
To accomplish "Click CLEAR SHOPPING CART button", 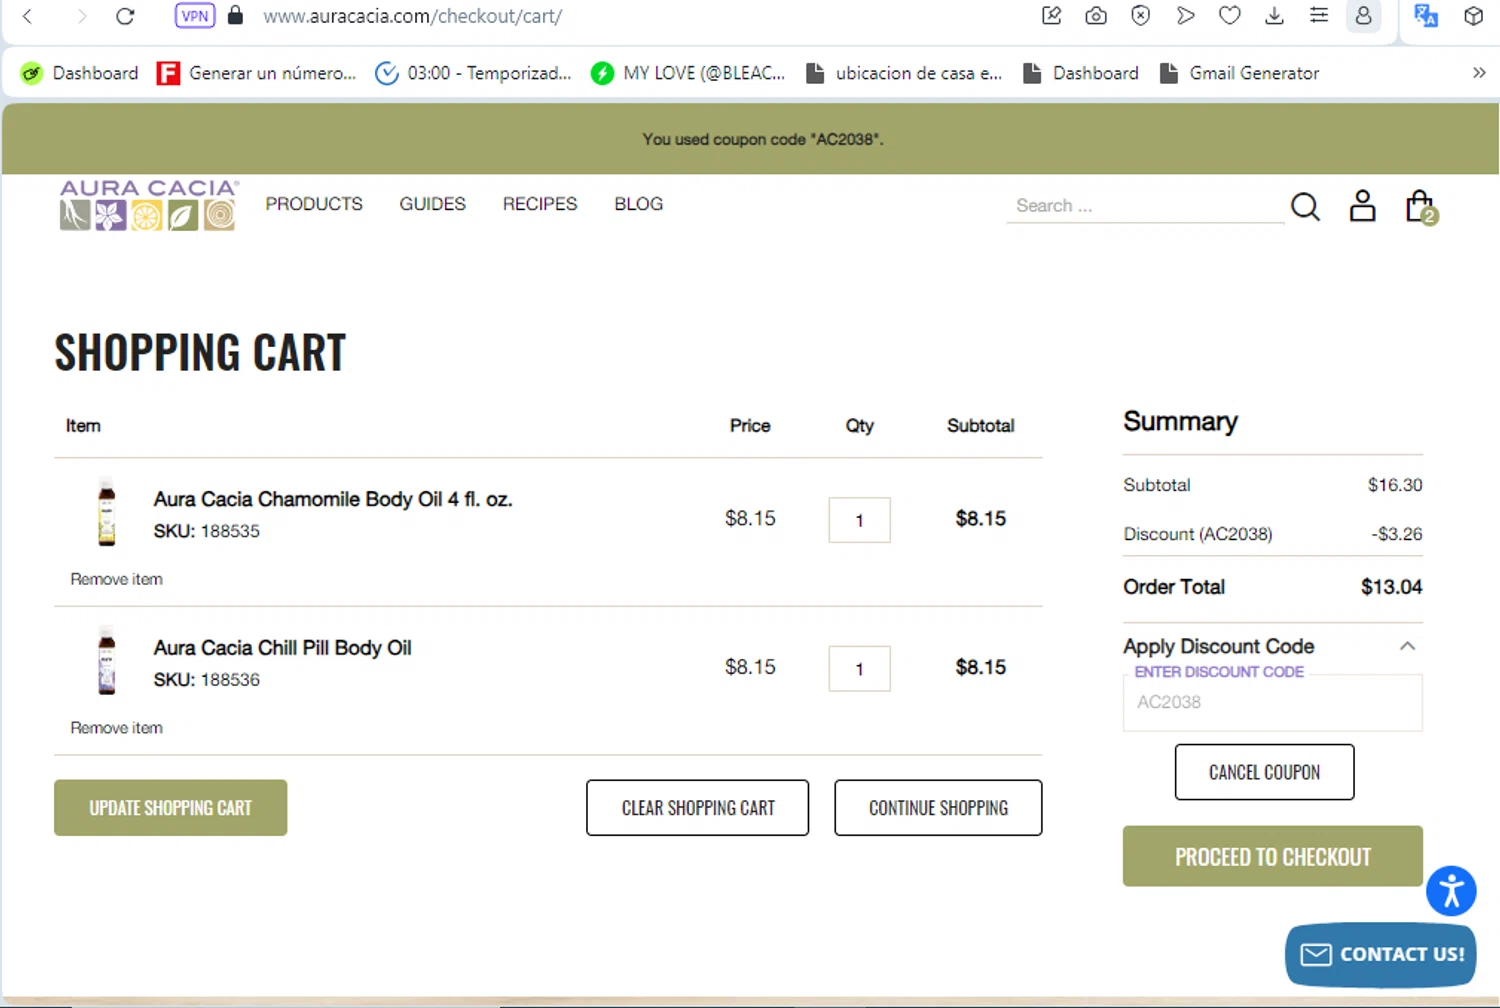I will pyautogui.click(x=697, y=808).
